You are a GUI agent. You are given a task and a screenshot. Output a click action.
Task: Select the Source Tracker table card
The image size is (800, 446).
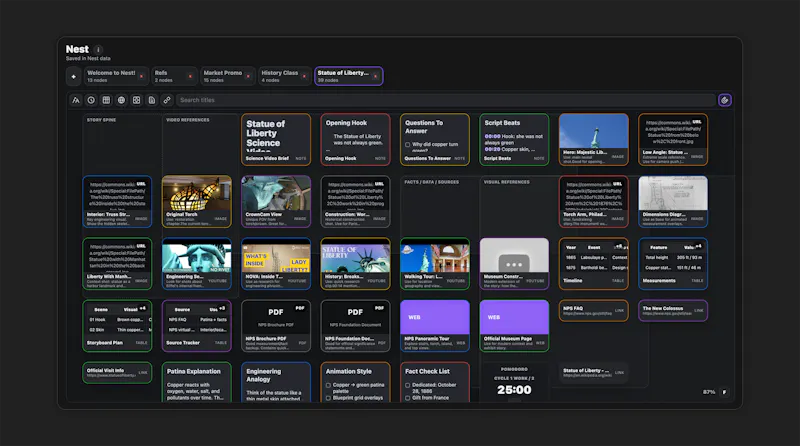[196, 326]
